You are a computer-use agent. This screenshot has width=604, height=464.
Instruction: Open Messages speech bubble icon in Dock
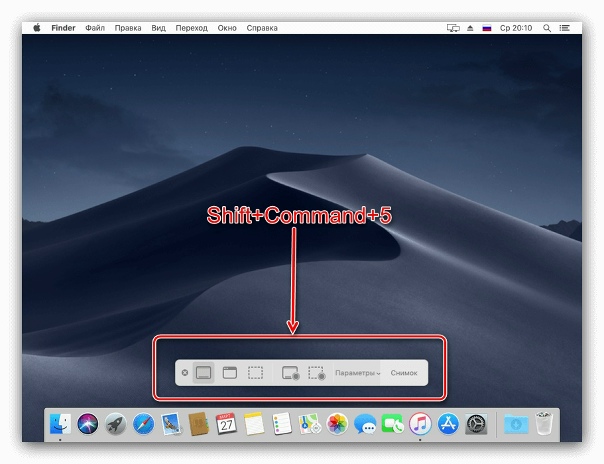click(x=365, y=424)
